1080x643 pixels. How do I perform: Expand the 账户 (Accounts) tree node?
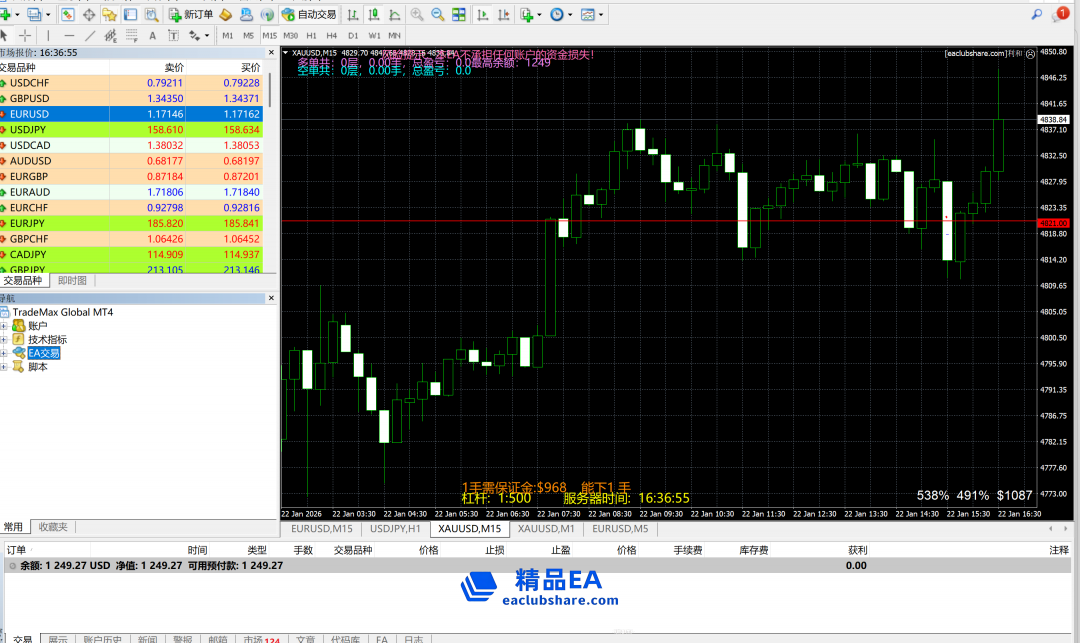coord(4,326)
